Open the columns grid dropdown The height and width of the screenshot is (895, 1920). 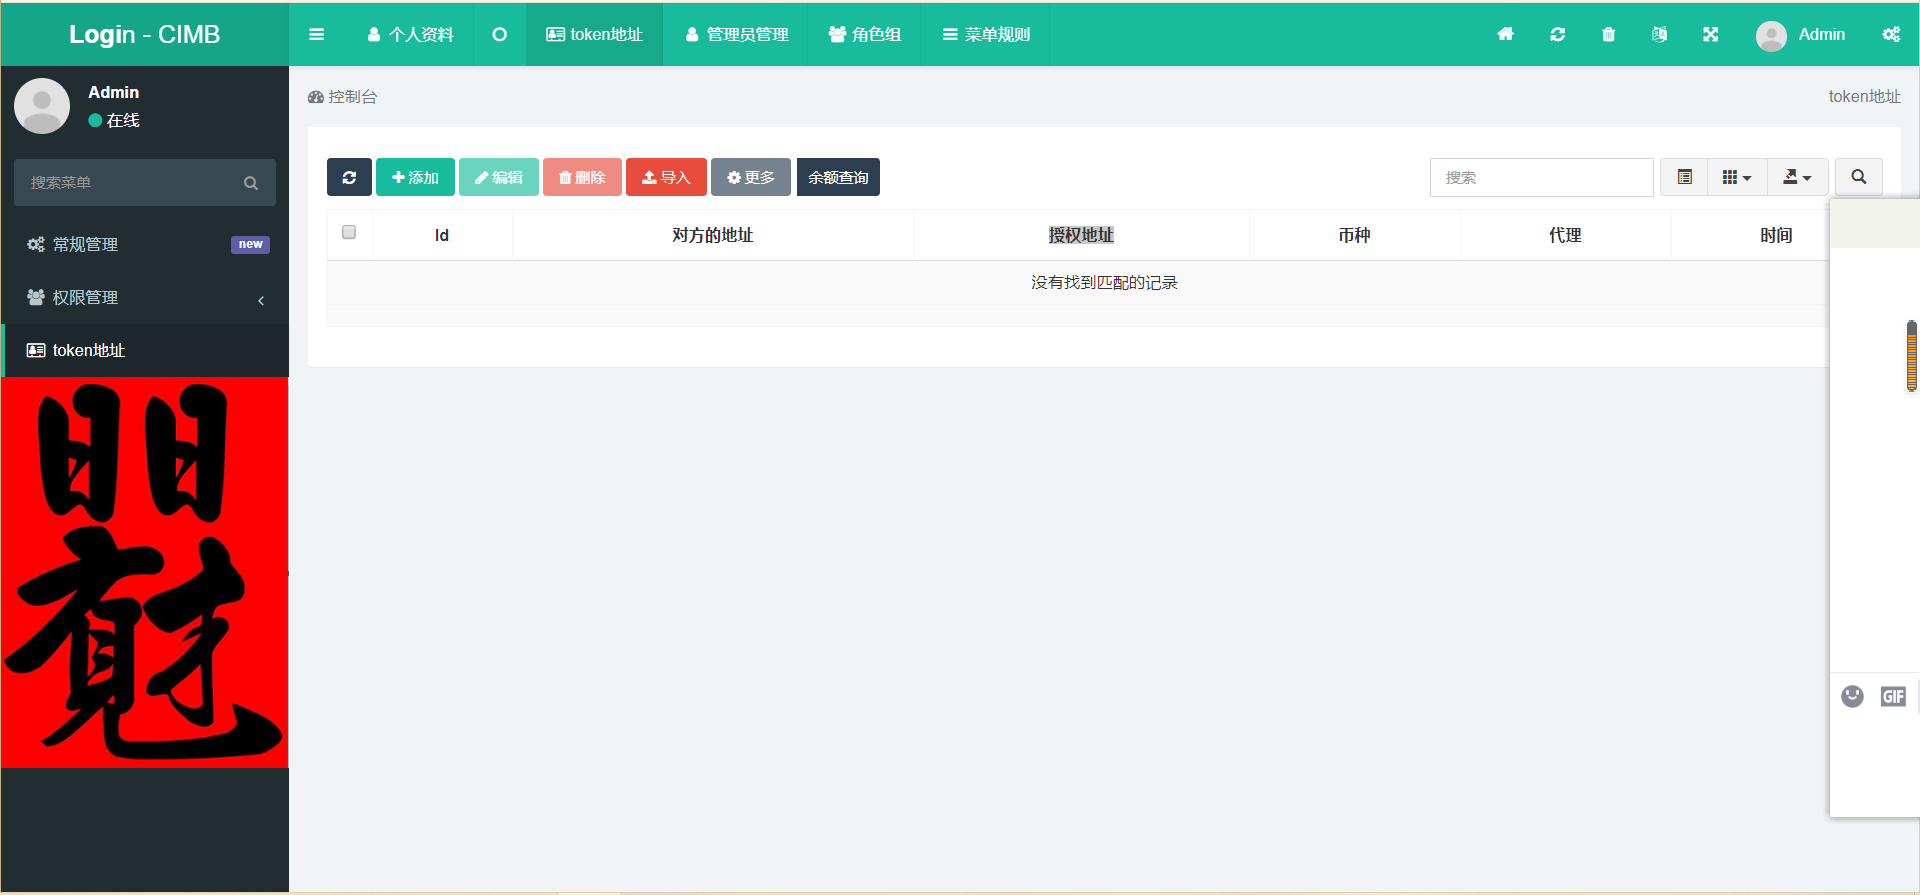point(1737,177)
